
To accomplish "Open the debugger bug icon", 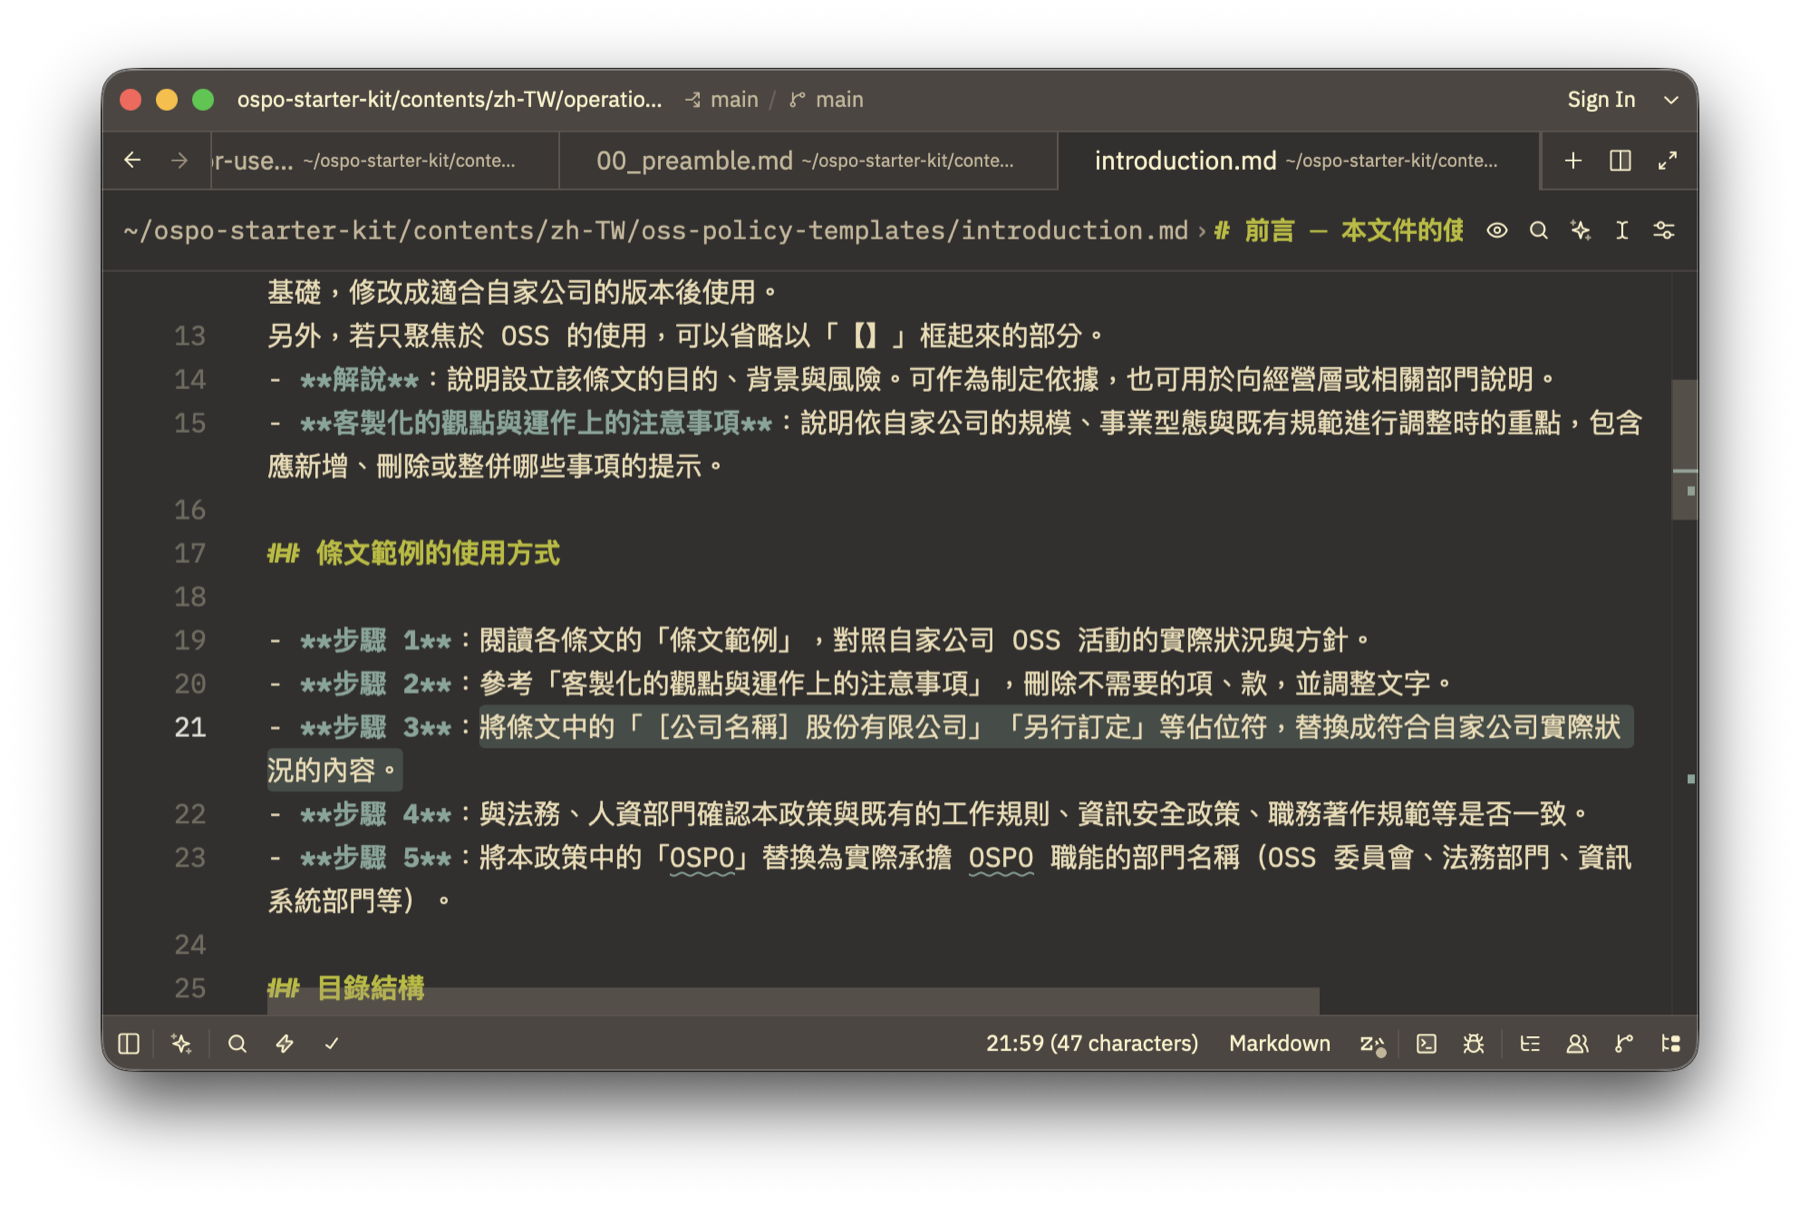I will 1473,1043.
